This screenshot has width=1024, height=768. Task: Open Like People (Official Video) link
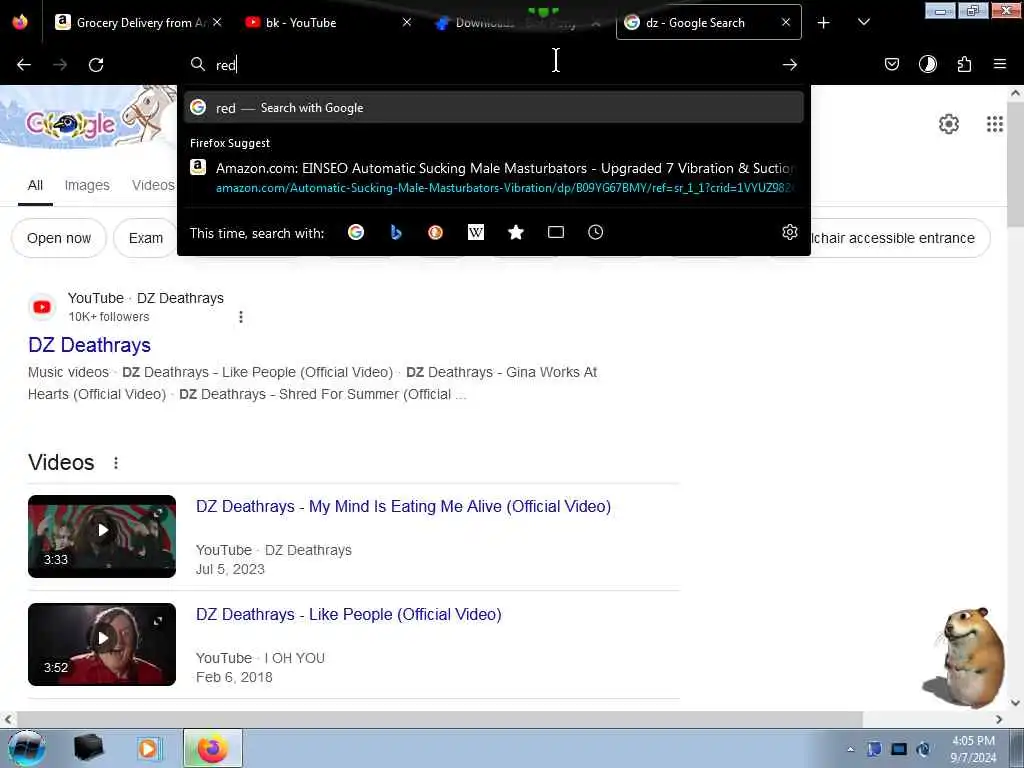[349, 615]
